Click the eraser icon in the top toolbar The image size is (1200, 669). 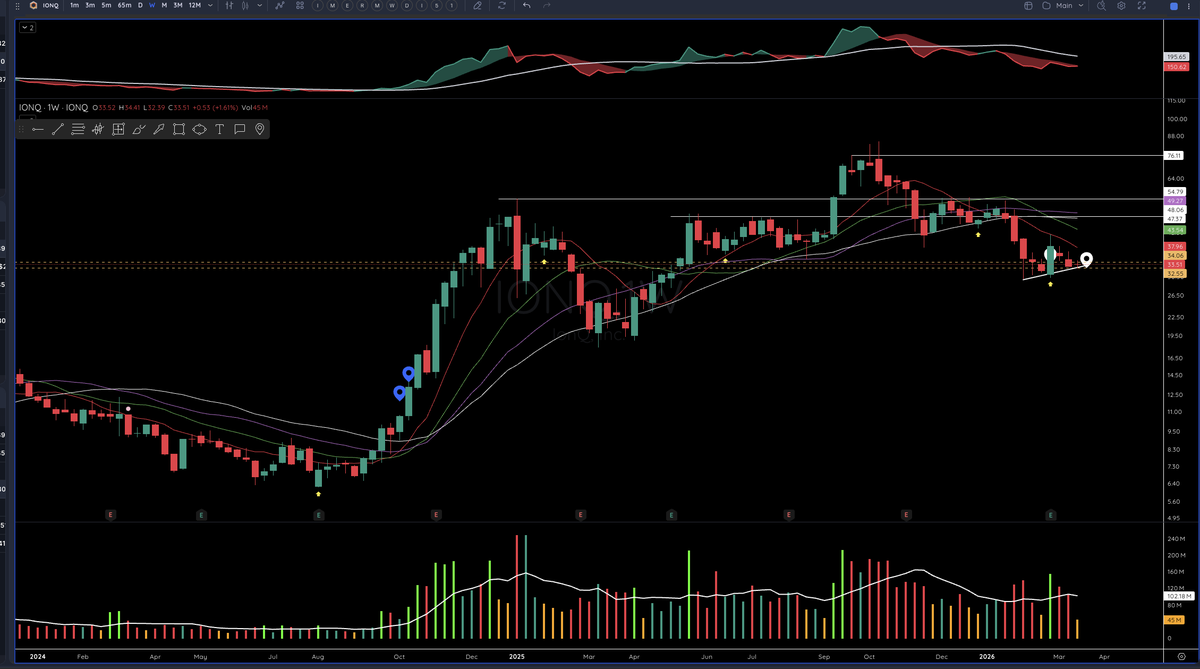point(477,6)
